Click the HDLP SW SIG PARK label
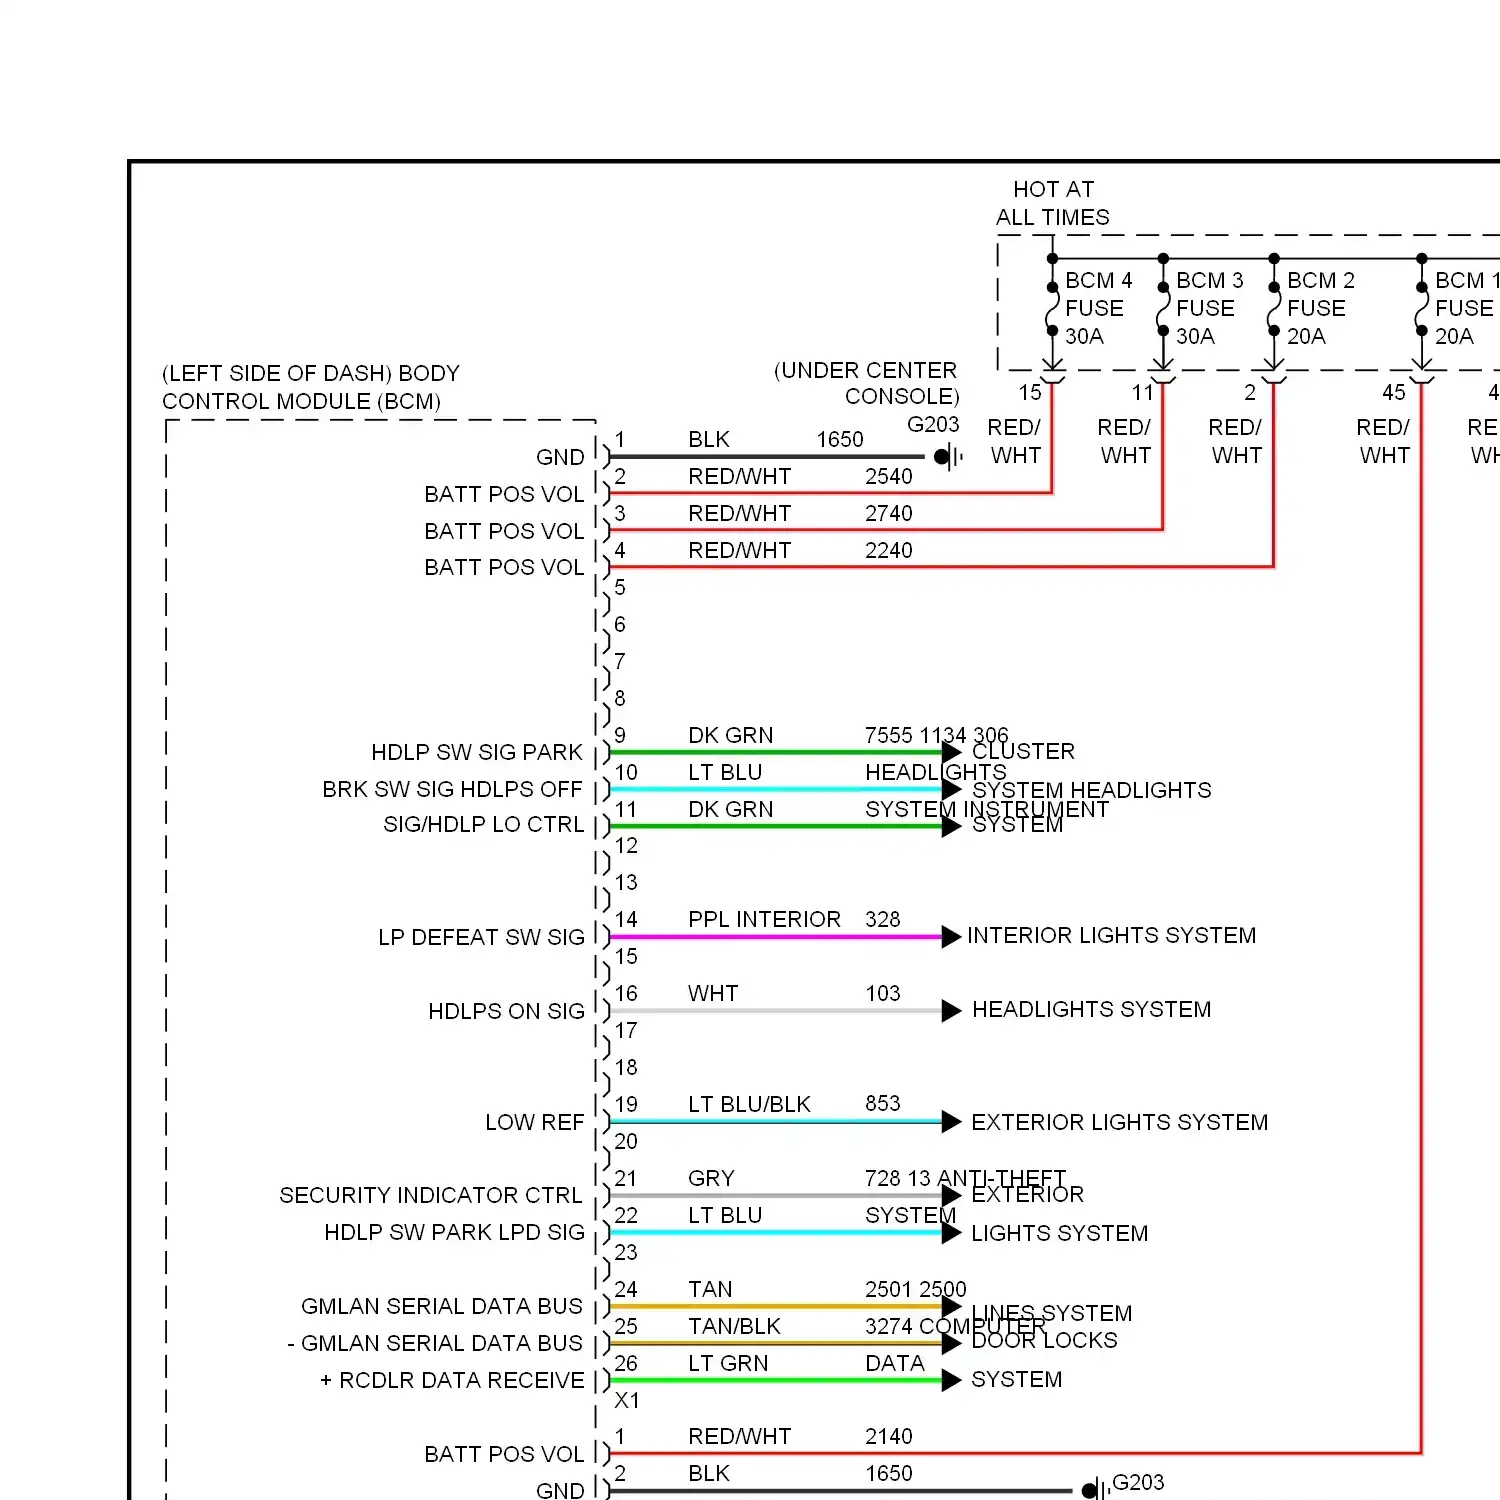 (x=477, y=752)
